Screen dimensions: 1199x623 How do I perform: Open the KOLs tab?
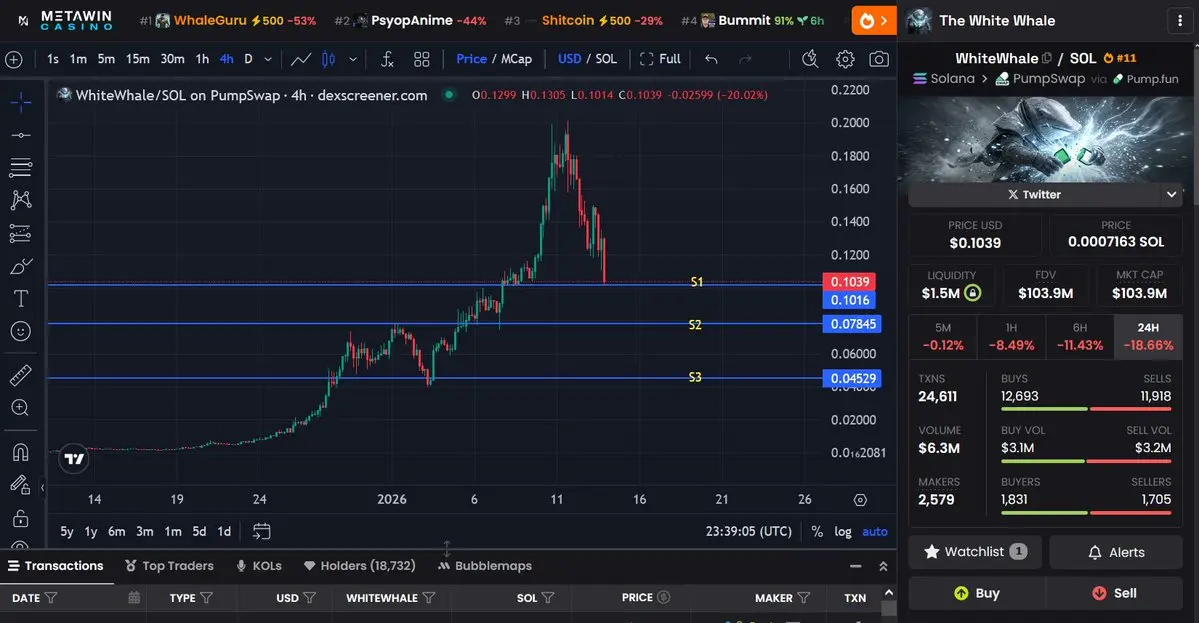[x=259, y=566]
